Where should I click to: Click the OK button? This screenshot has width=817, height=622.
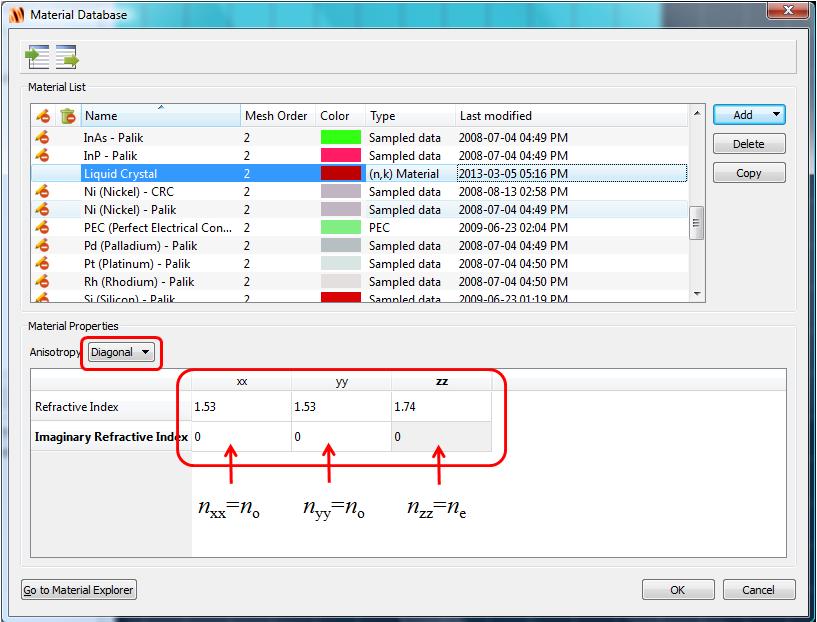click(x=678, y=590)
